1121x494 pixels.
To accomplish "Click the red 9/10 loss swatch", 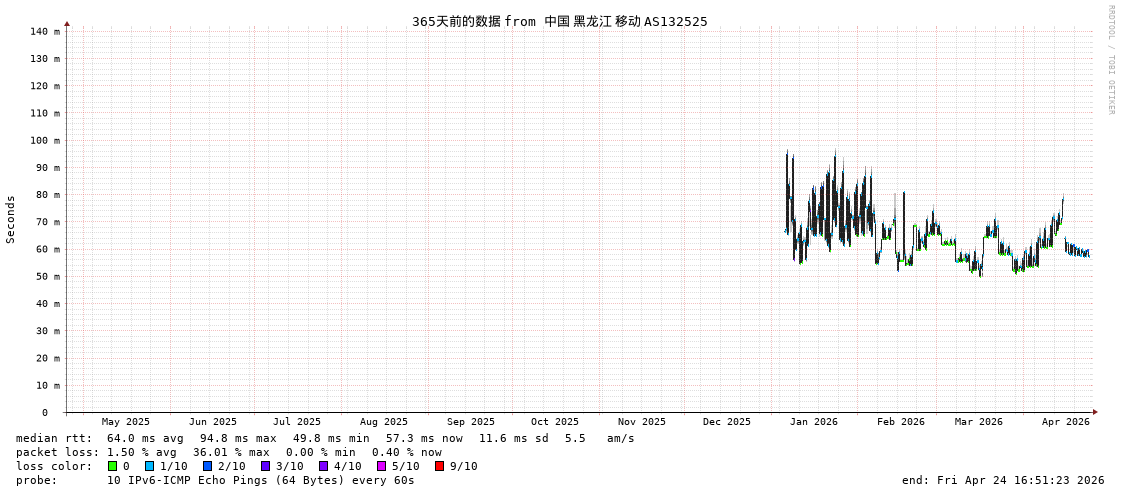I will [439, 466].
